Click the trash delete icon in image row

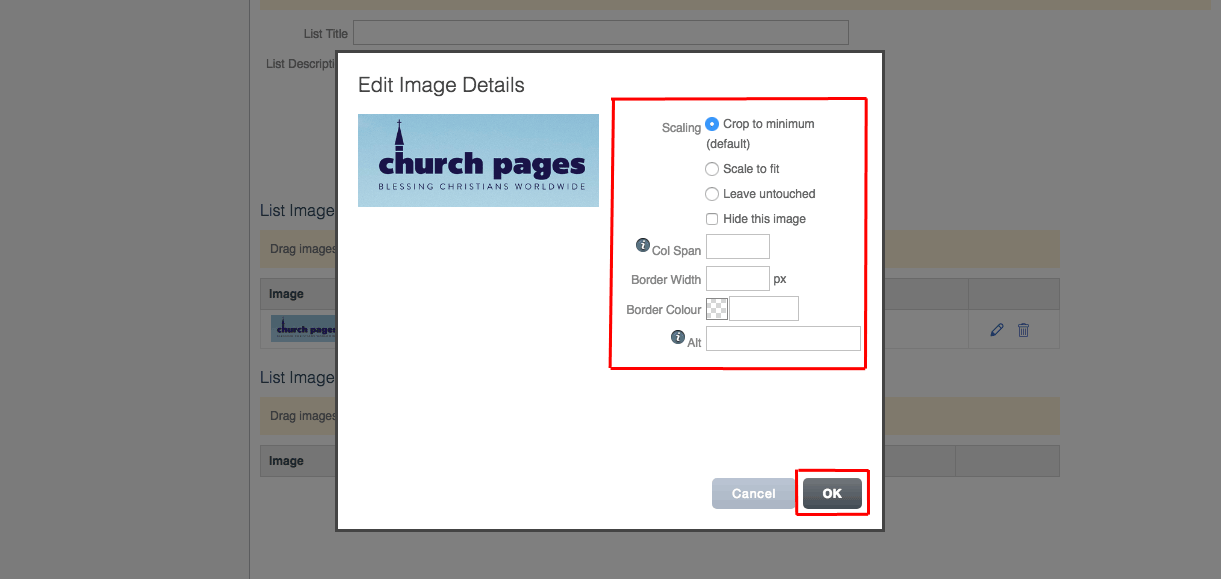(1023, 329)
